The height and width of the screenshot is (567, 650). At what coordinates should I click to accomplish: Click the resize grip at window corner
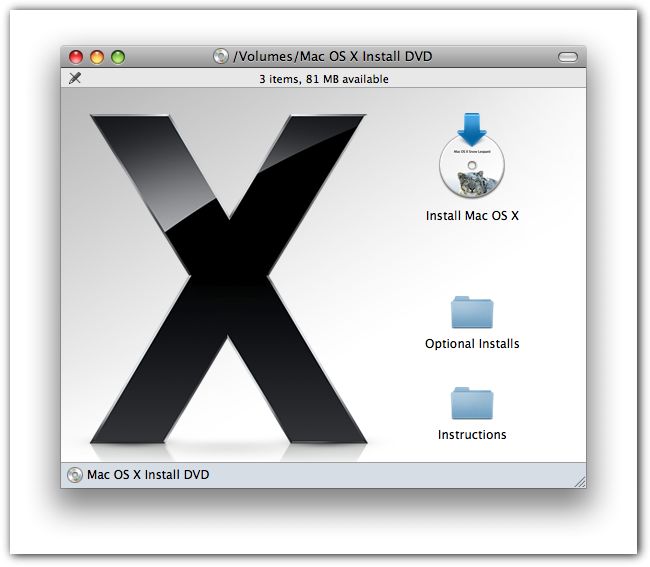point(579,481)
